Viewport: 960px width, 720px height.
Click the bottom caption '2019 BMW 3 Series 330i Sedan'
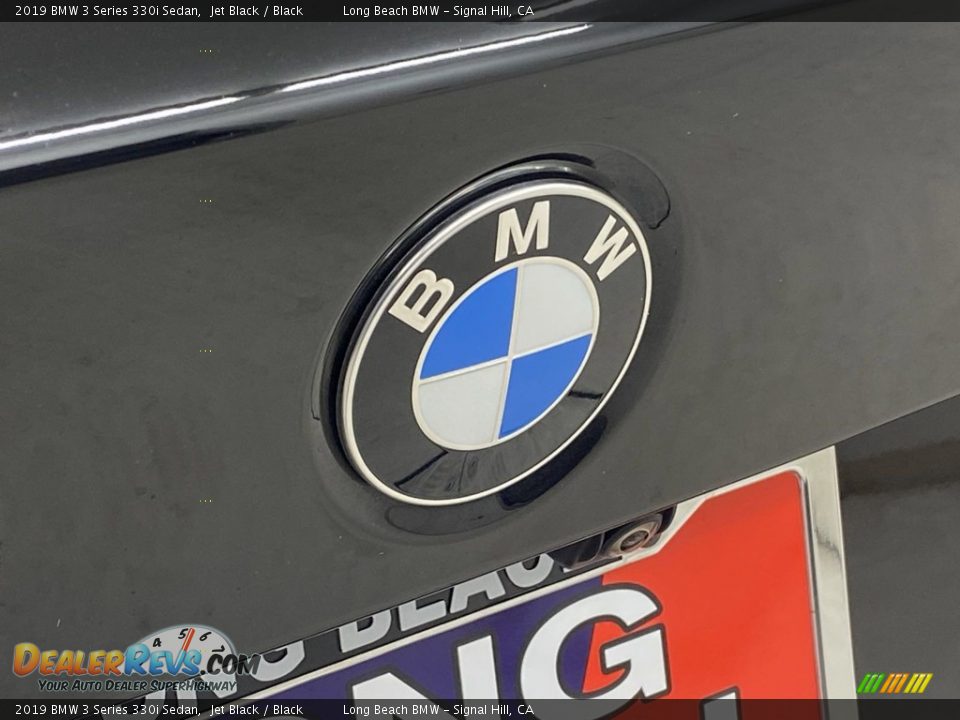click(x=108, y=710)
